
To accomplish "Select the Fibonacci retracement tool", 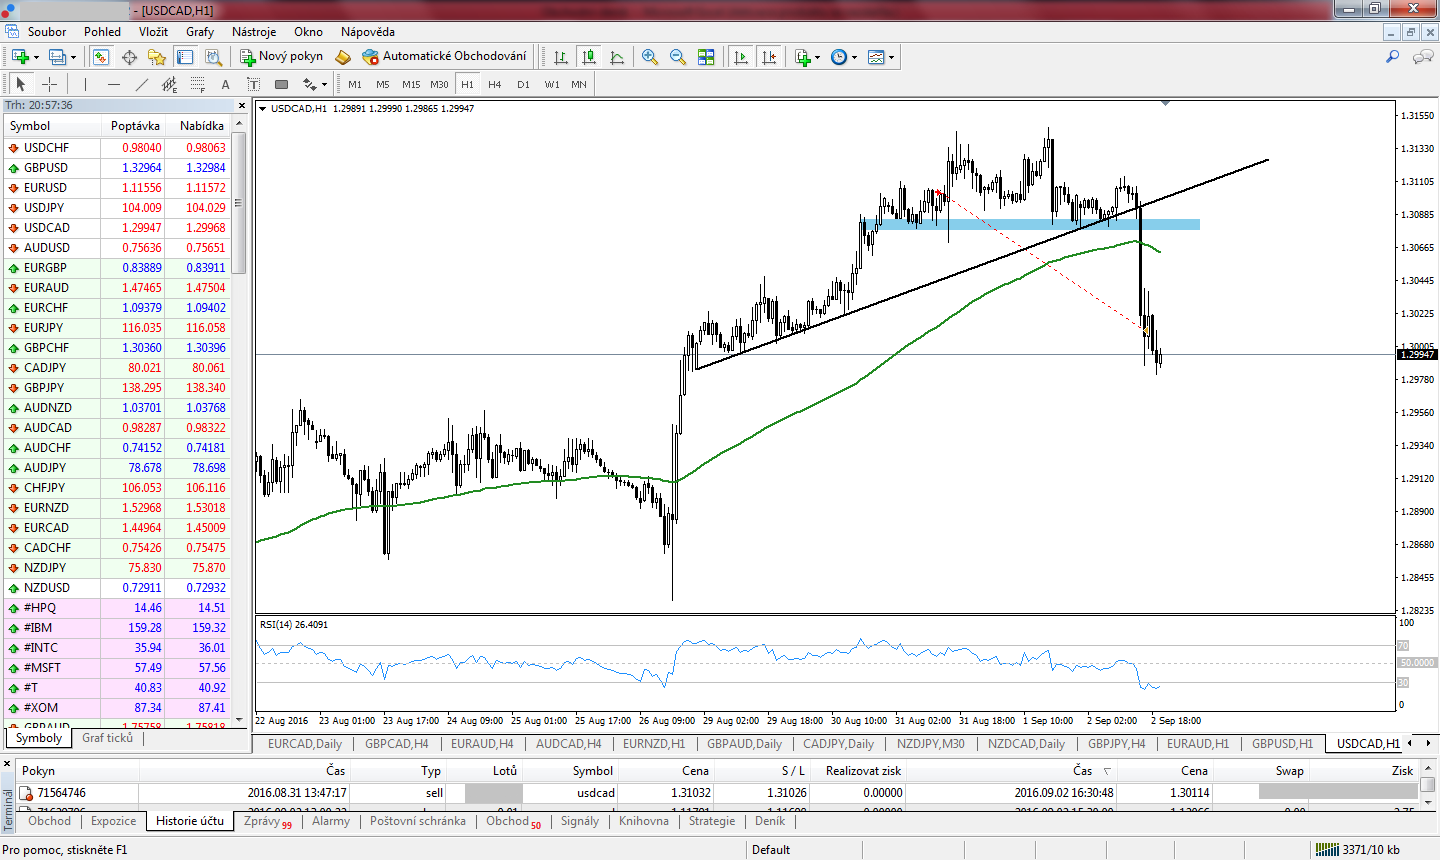I will point(198,84).
